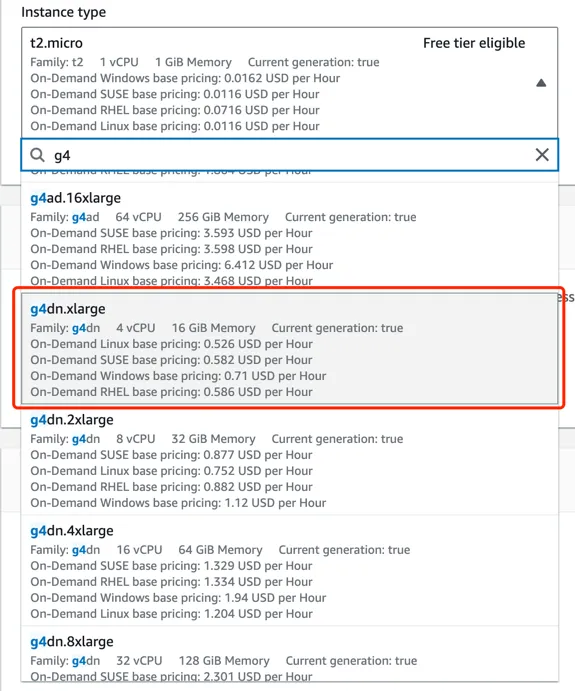Select the g4dn.xlarge instance type
The width and height of the screenshot is (575, 691).
pos(289,349)
